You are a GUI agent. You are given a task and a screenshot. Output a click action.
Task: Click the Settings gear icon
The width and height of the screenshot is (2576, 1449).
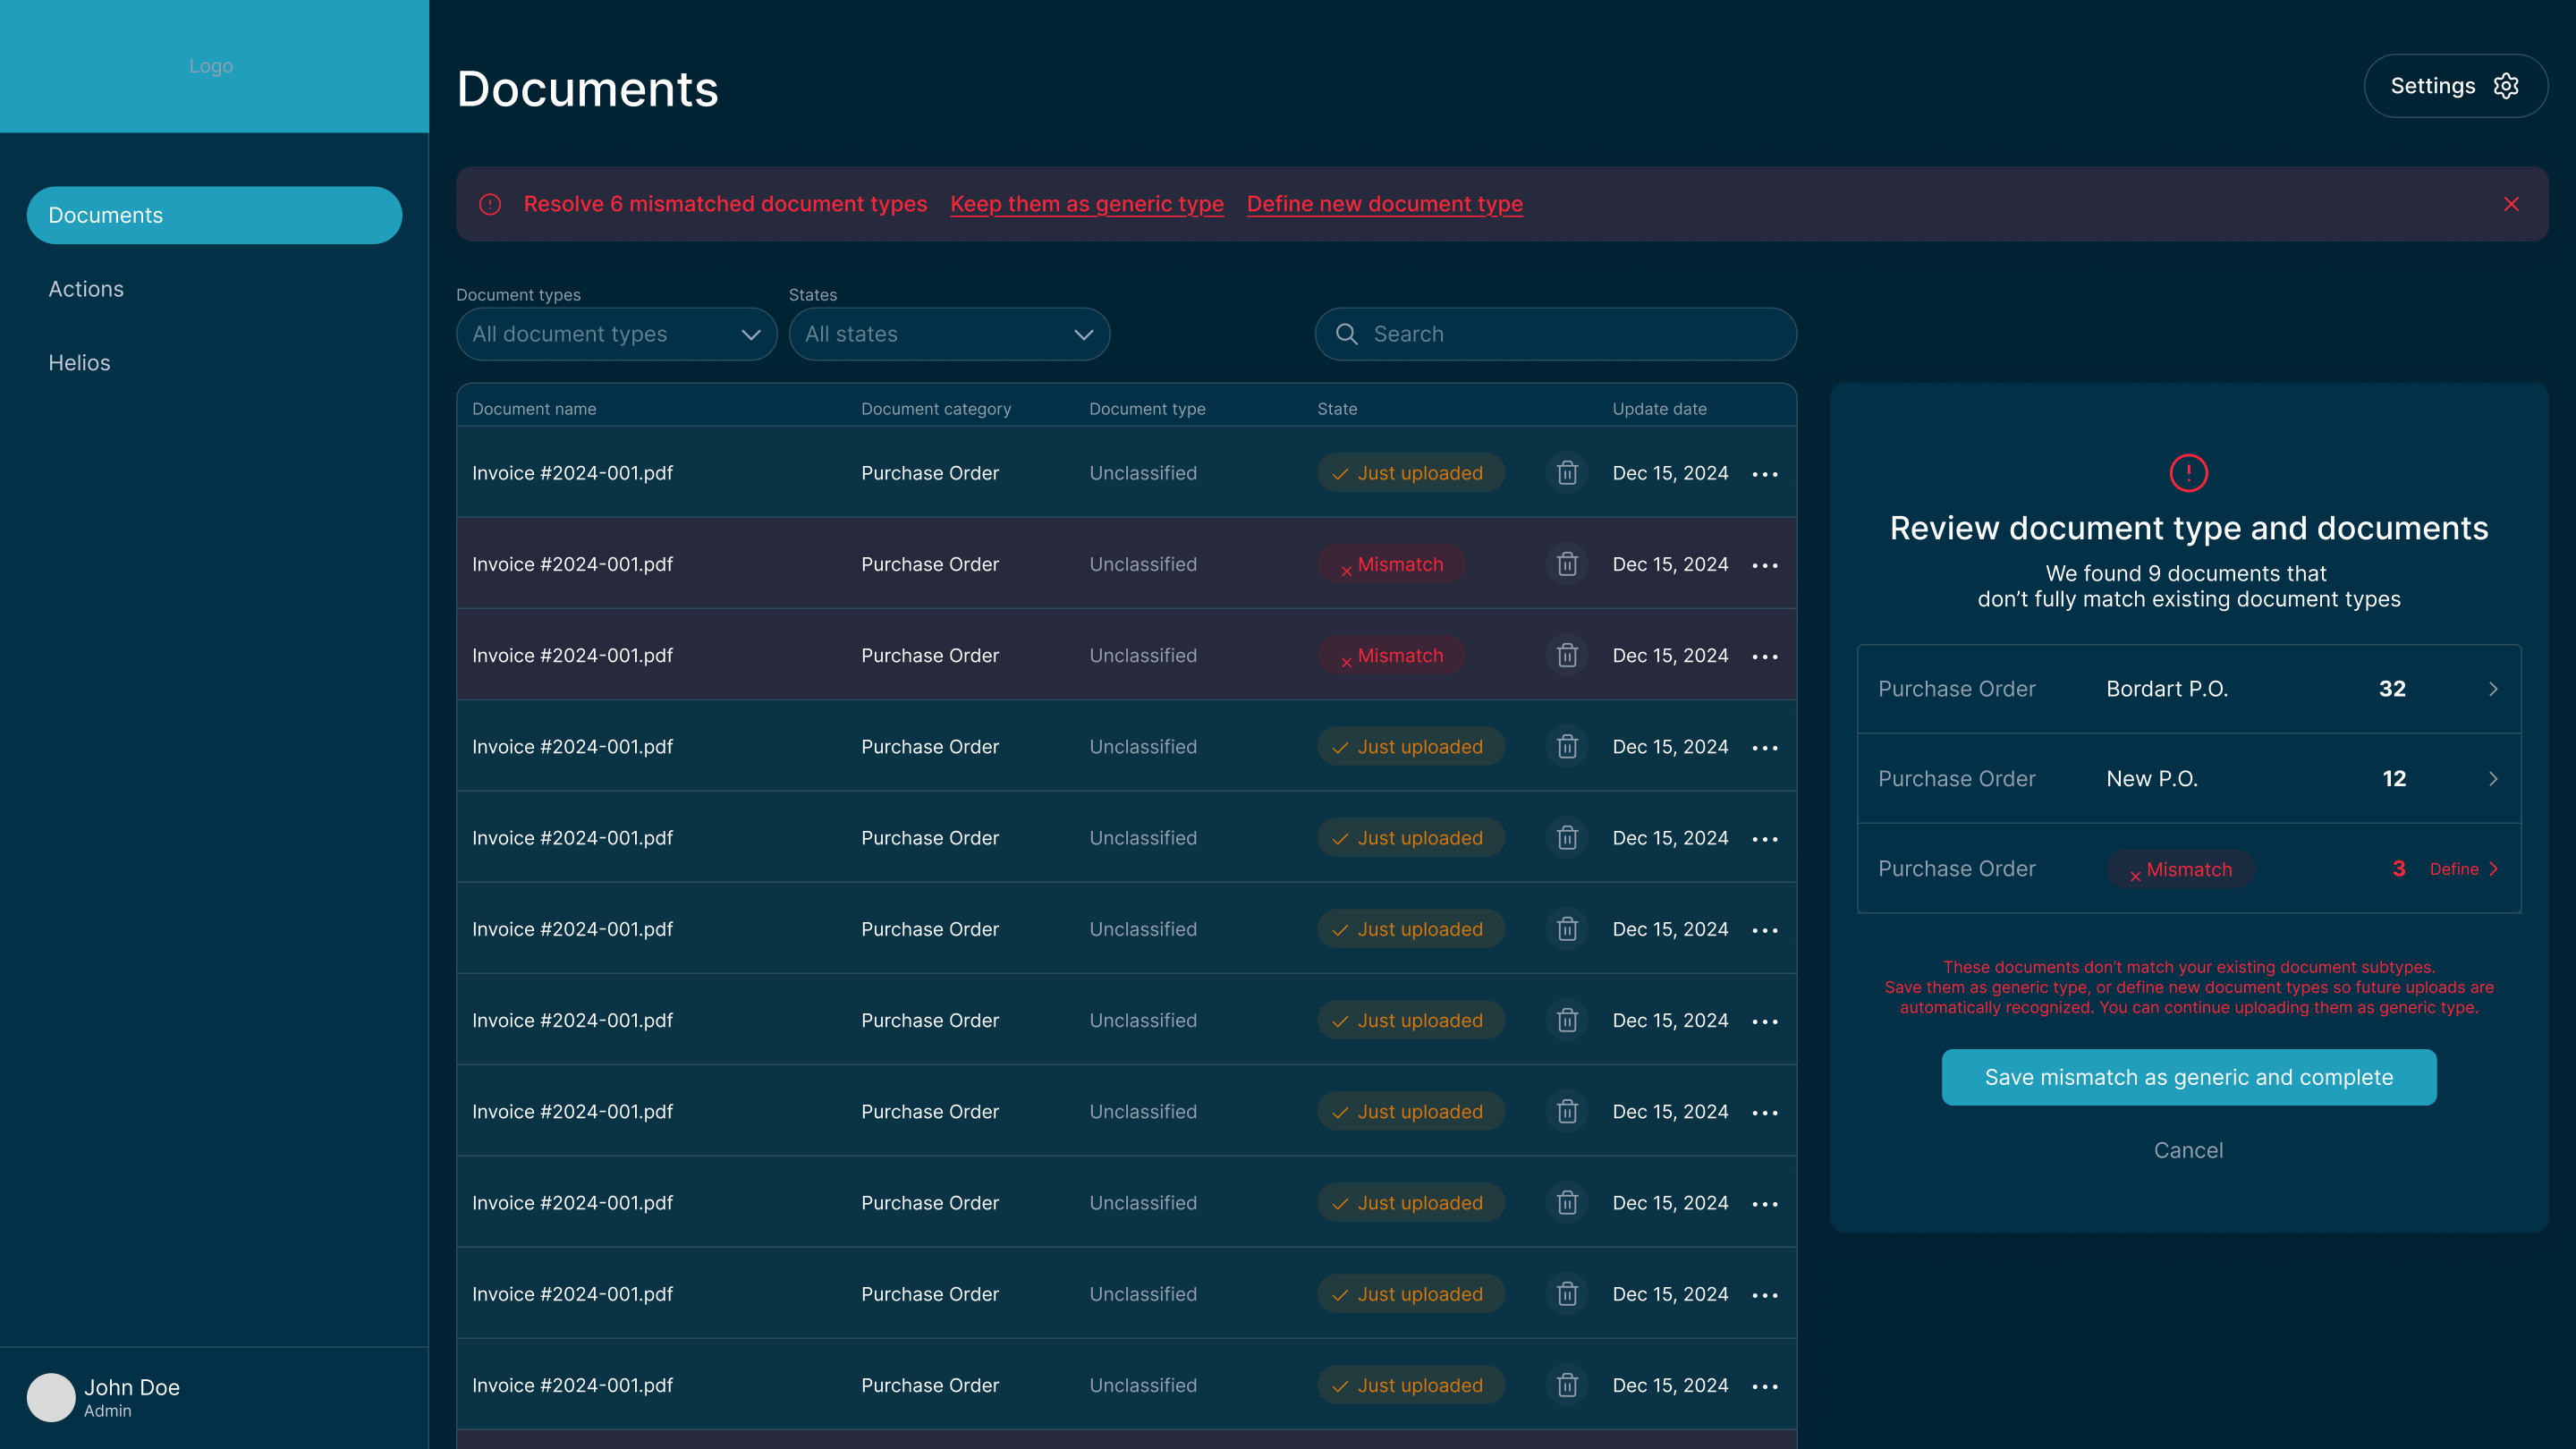coord(2505,86)
